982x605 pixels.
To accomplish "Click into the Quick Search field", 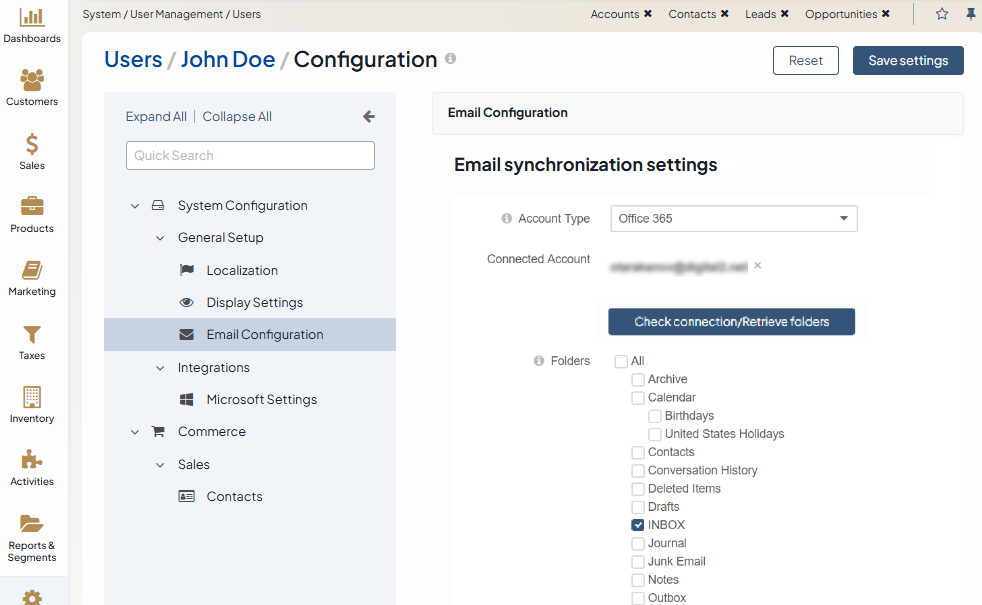I will coord(250,156).
